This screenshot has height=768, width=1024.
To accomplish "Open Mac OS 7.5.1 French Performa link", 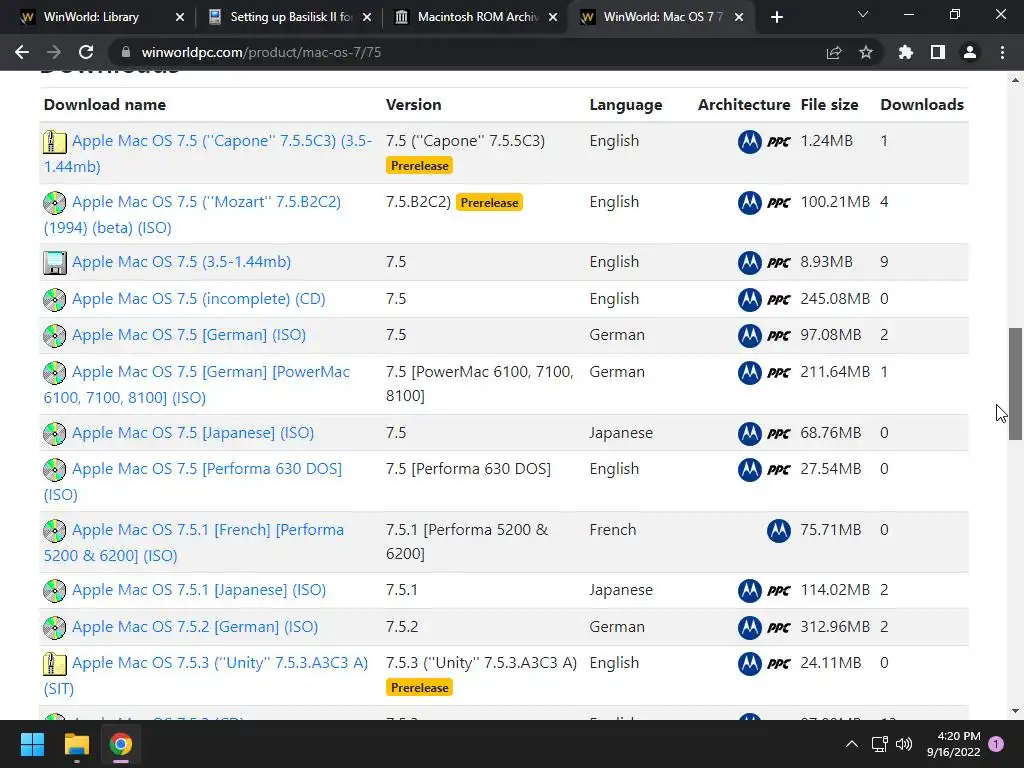I will tap(194, 543).
